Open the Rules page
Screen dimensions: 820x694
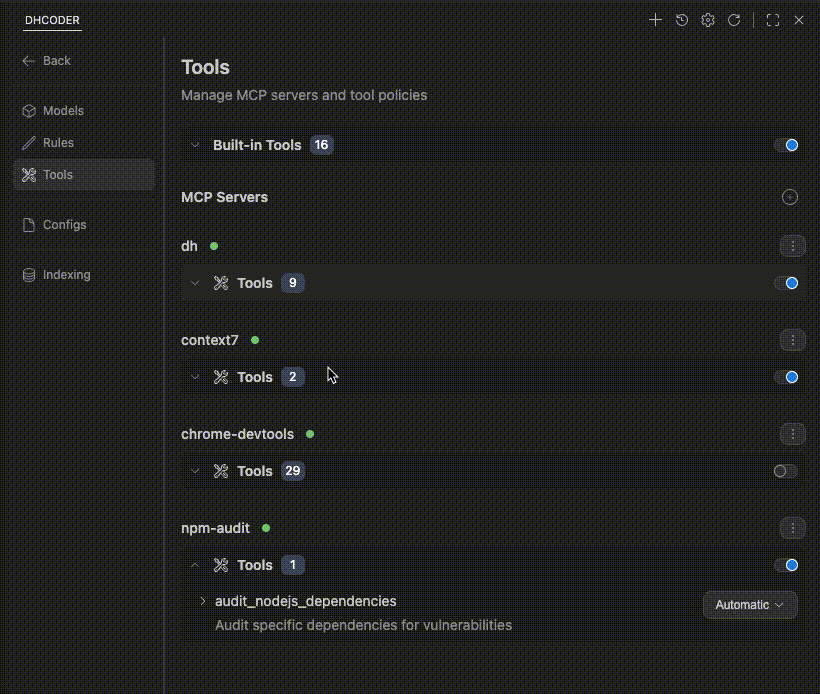[x=58, y=143]
